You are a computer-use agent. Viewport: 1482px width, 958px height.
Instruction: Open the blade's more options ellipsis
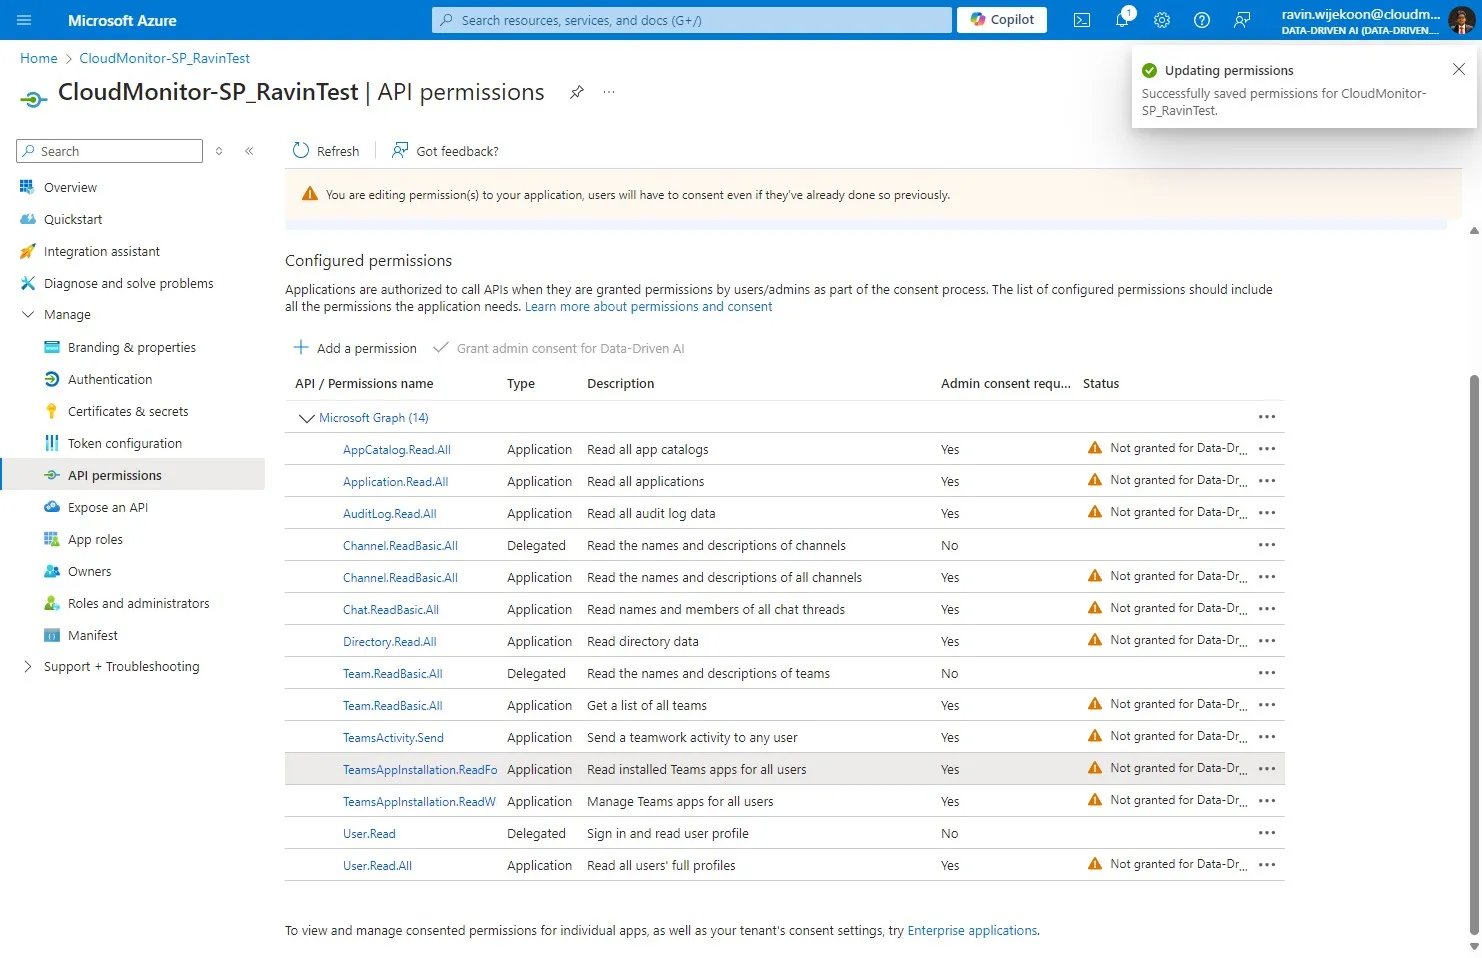tap(609, 92)
